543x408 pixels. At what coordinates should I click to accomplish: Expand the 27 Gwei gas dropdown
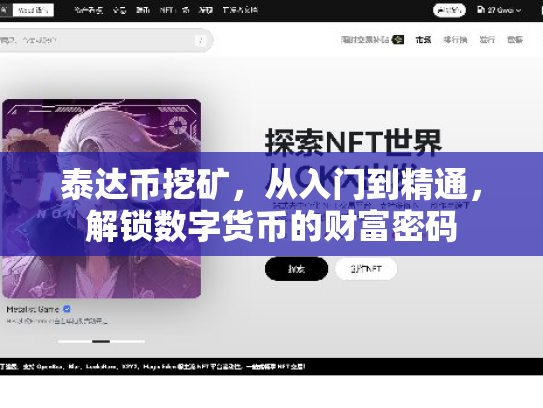tap(499, 10)
